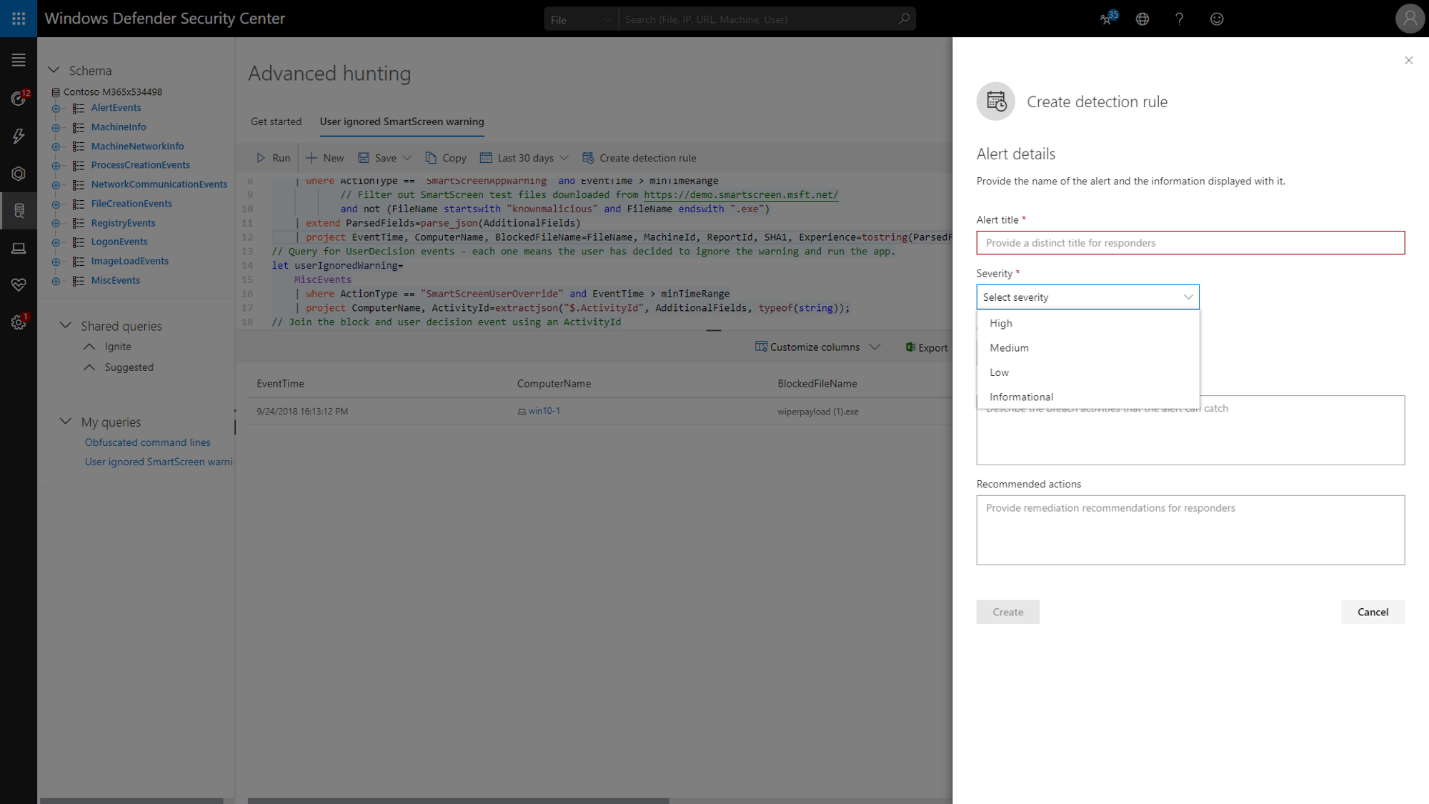Open Settings via the gear icon
Image resolution: width=1429 pixels, height=804 pixels.
[18, 322]
